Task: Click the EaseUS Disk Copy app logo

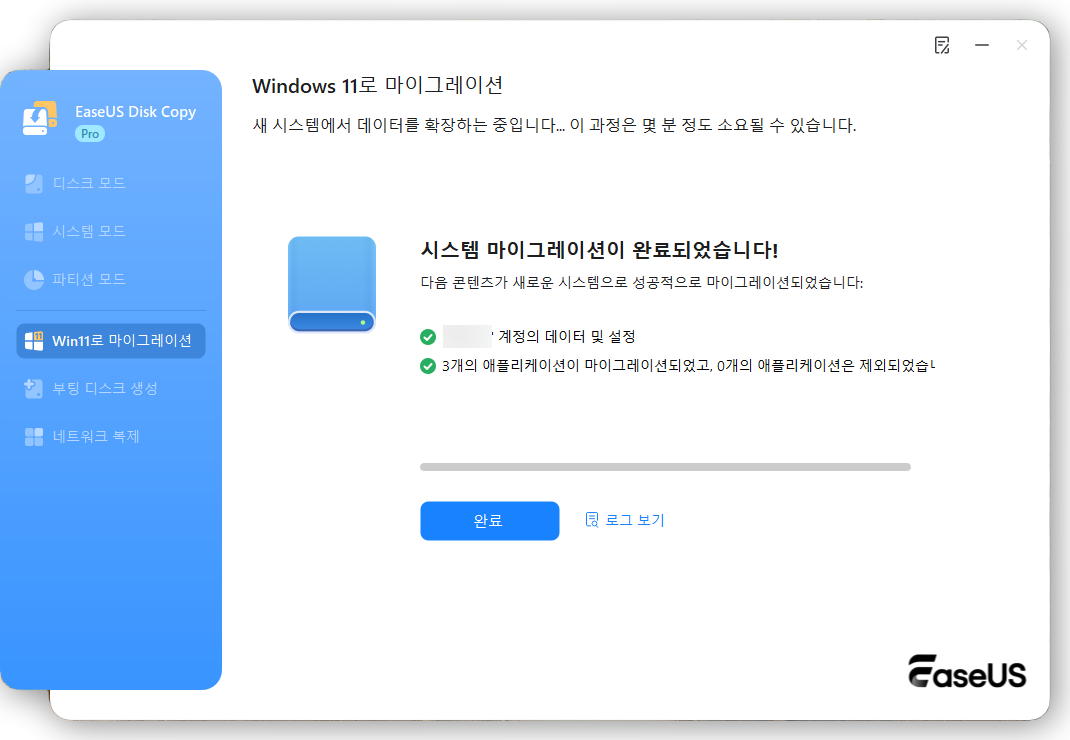Action: click(x=38, y=120)
